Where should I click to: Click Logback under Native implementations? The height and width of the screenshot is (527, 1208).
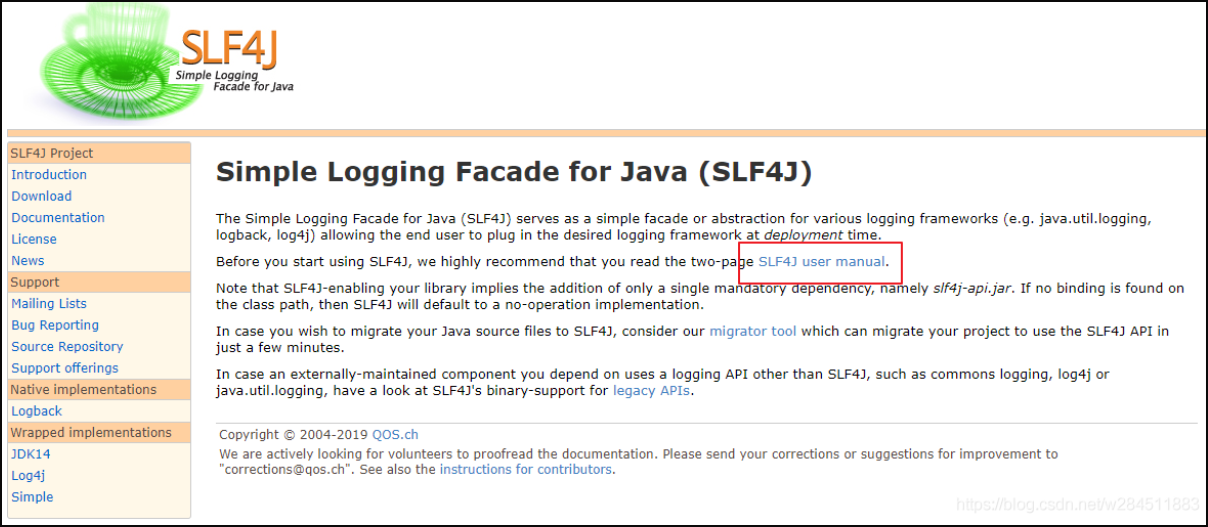tap(37, 411)
